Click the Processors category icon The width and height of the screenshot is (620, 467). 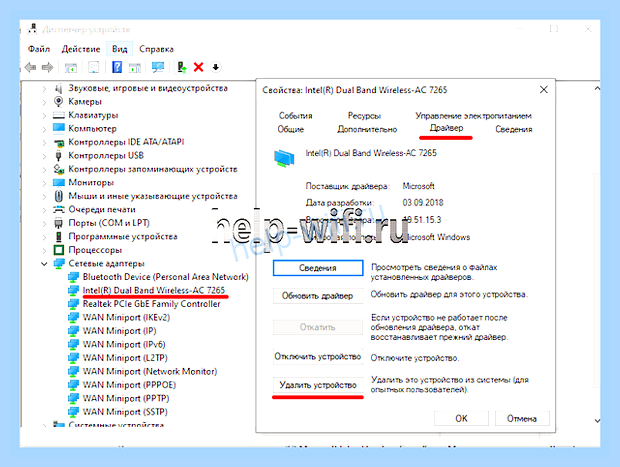click(x=59, y=250)
